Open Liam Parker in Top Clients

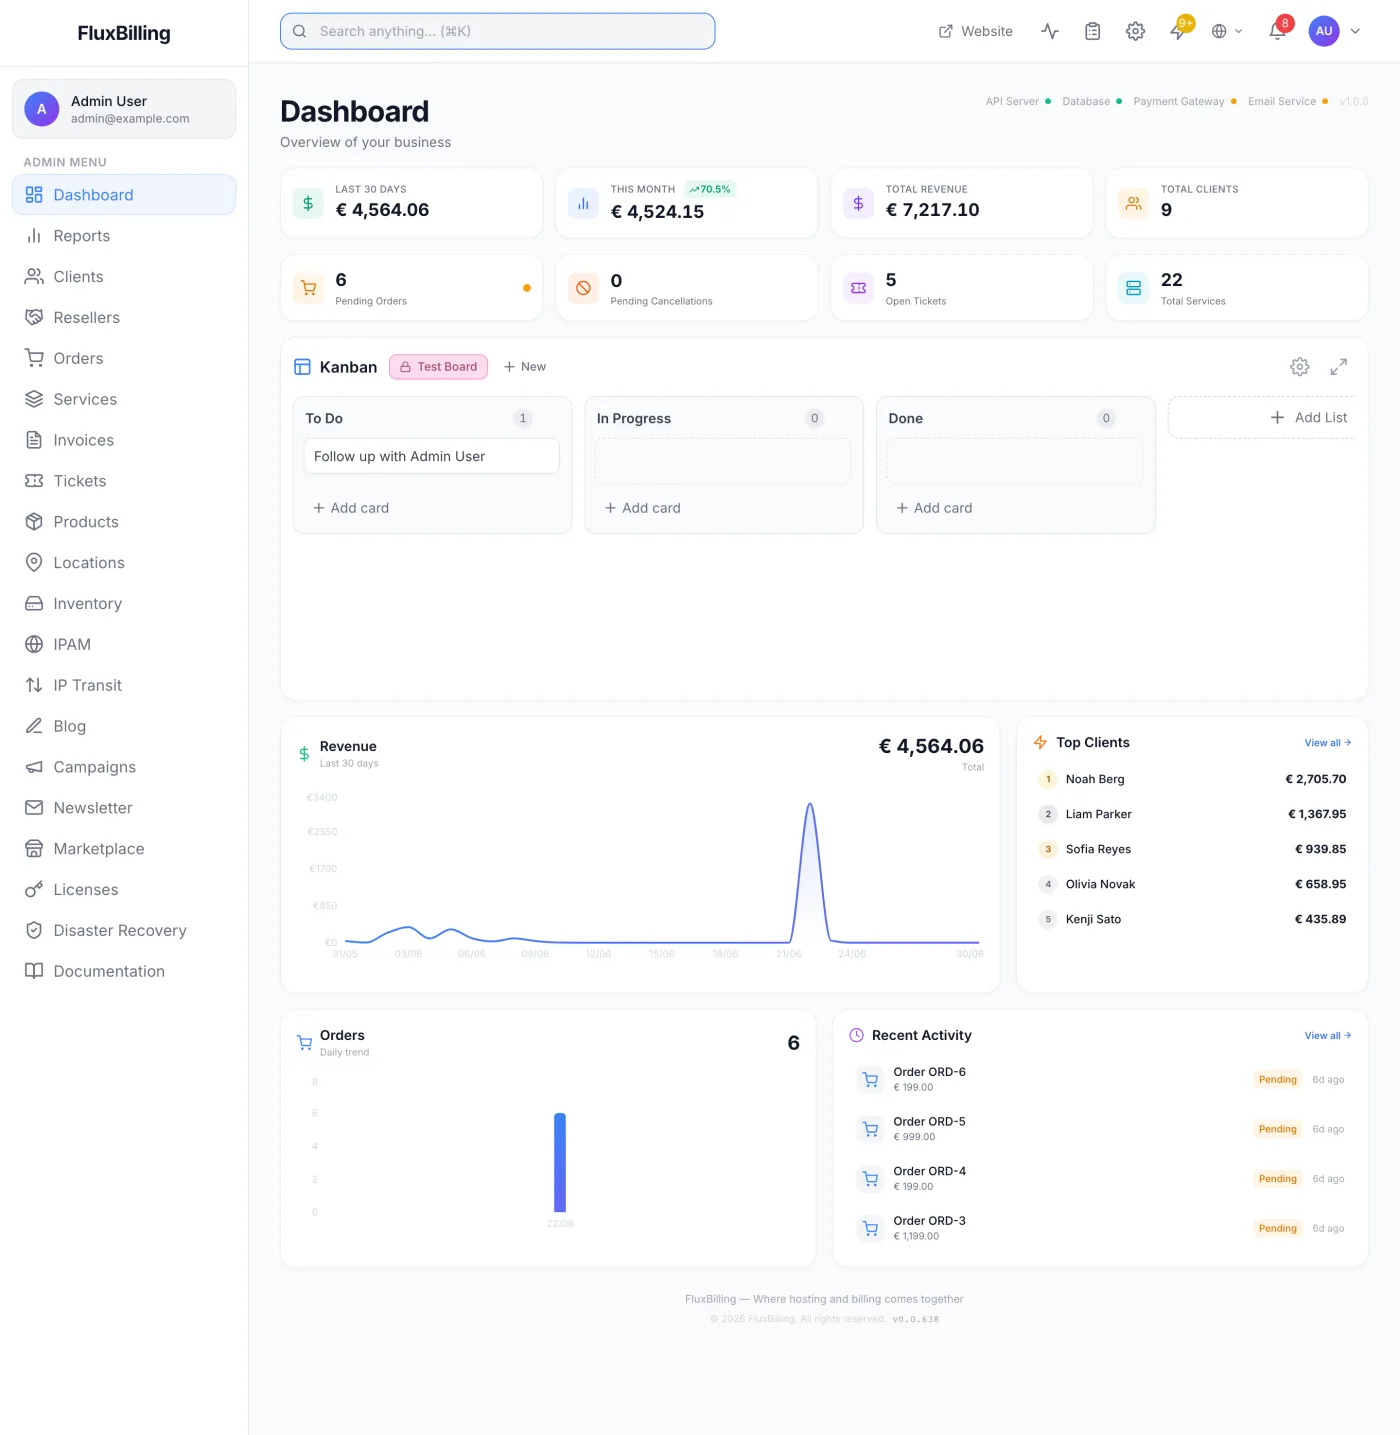(1192, 814)
